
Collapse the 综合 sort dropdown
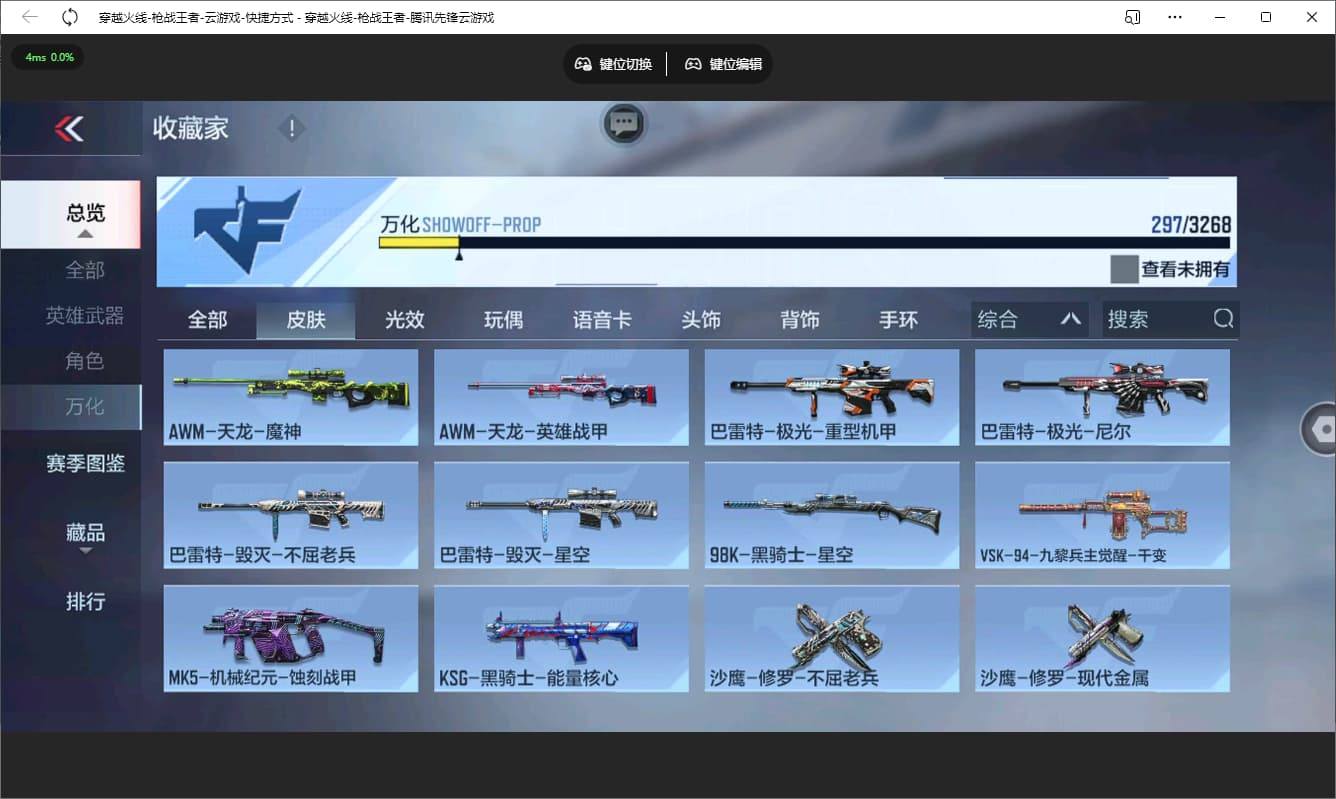[x=1071, y=318]
